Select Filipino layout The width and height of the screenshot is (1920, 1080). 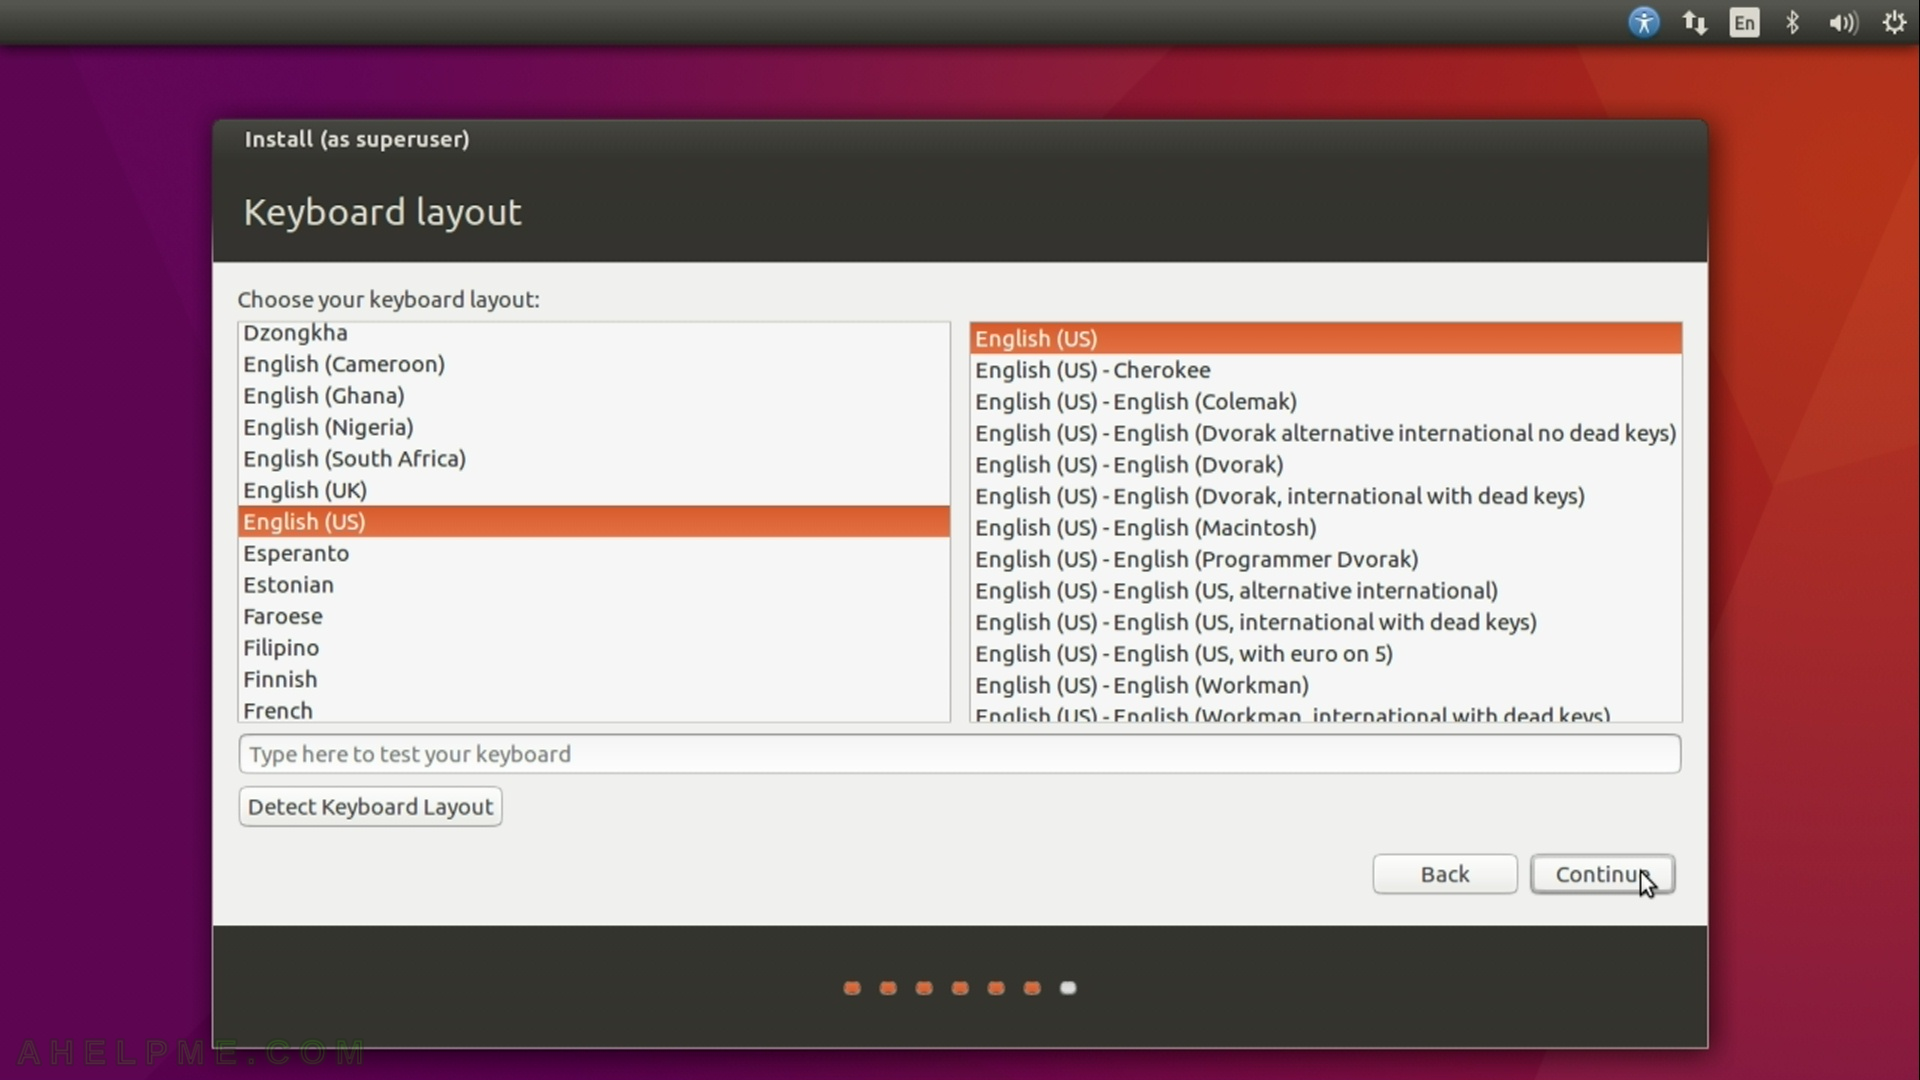click(x=594, y=648)
